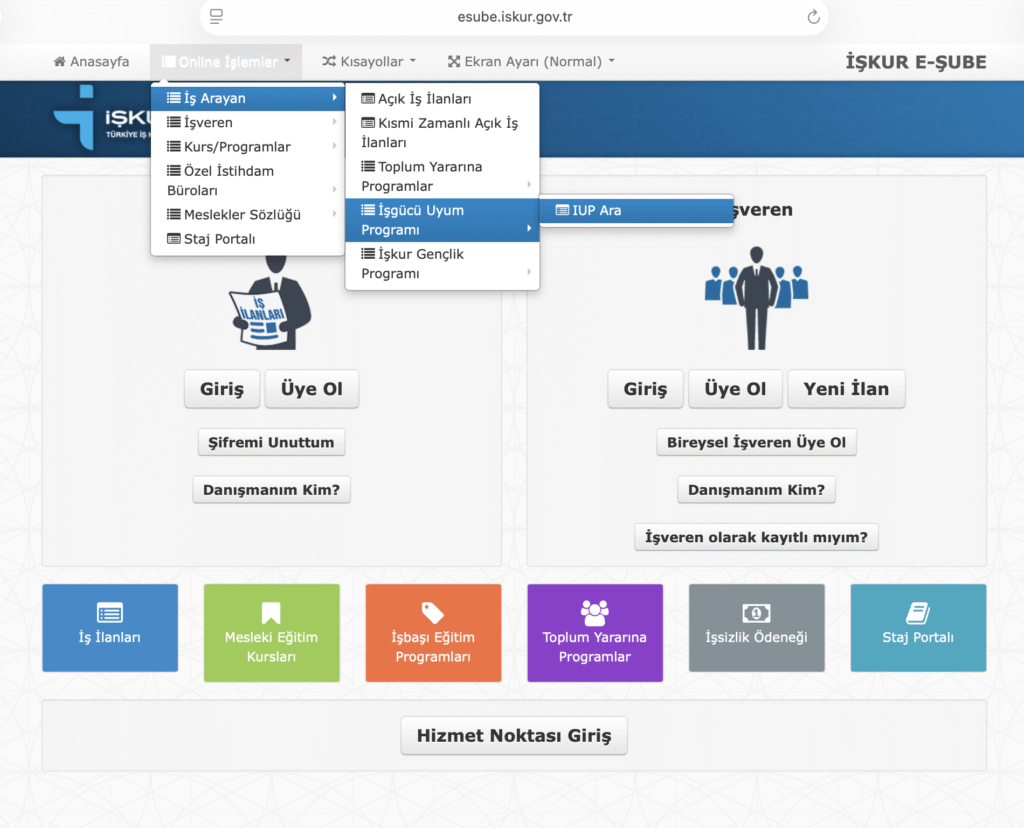Screen dimensions: 1024x828
Task: Click the reload icon in address bar
Action: tap(813, 17)
